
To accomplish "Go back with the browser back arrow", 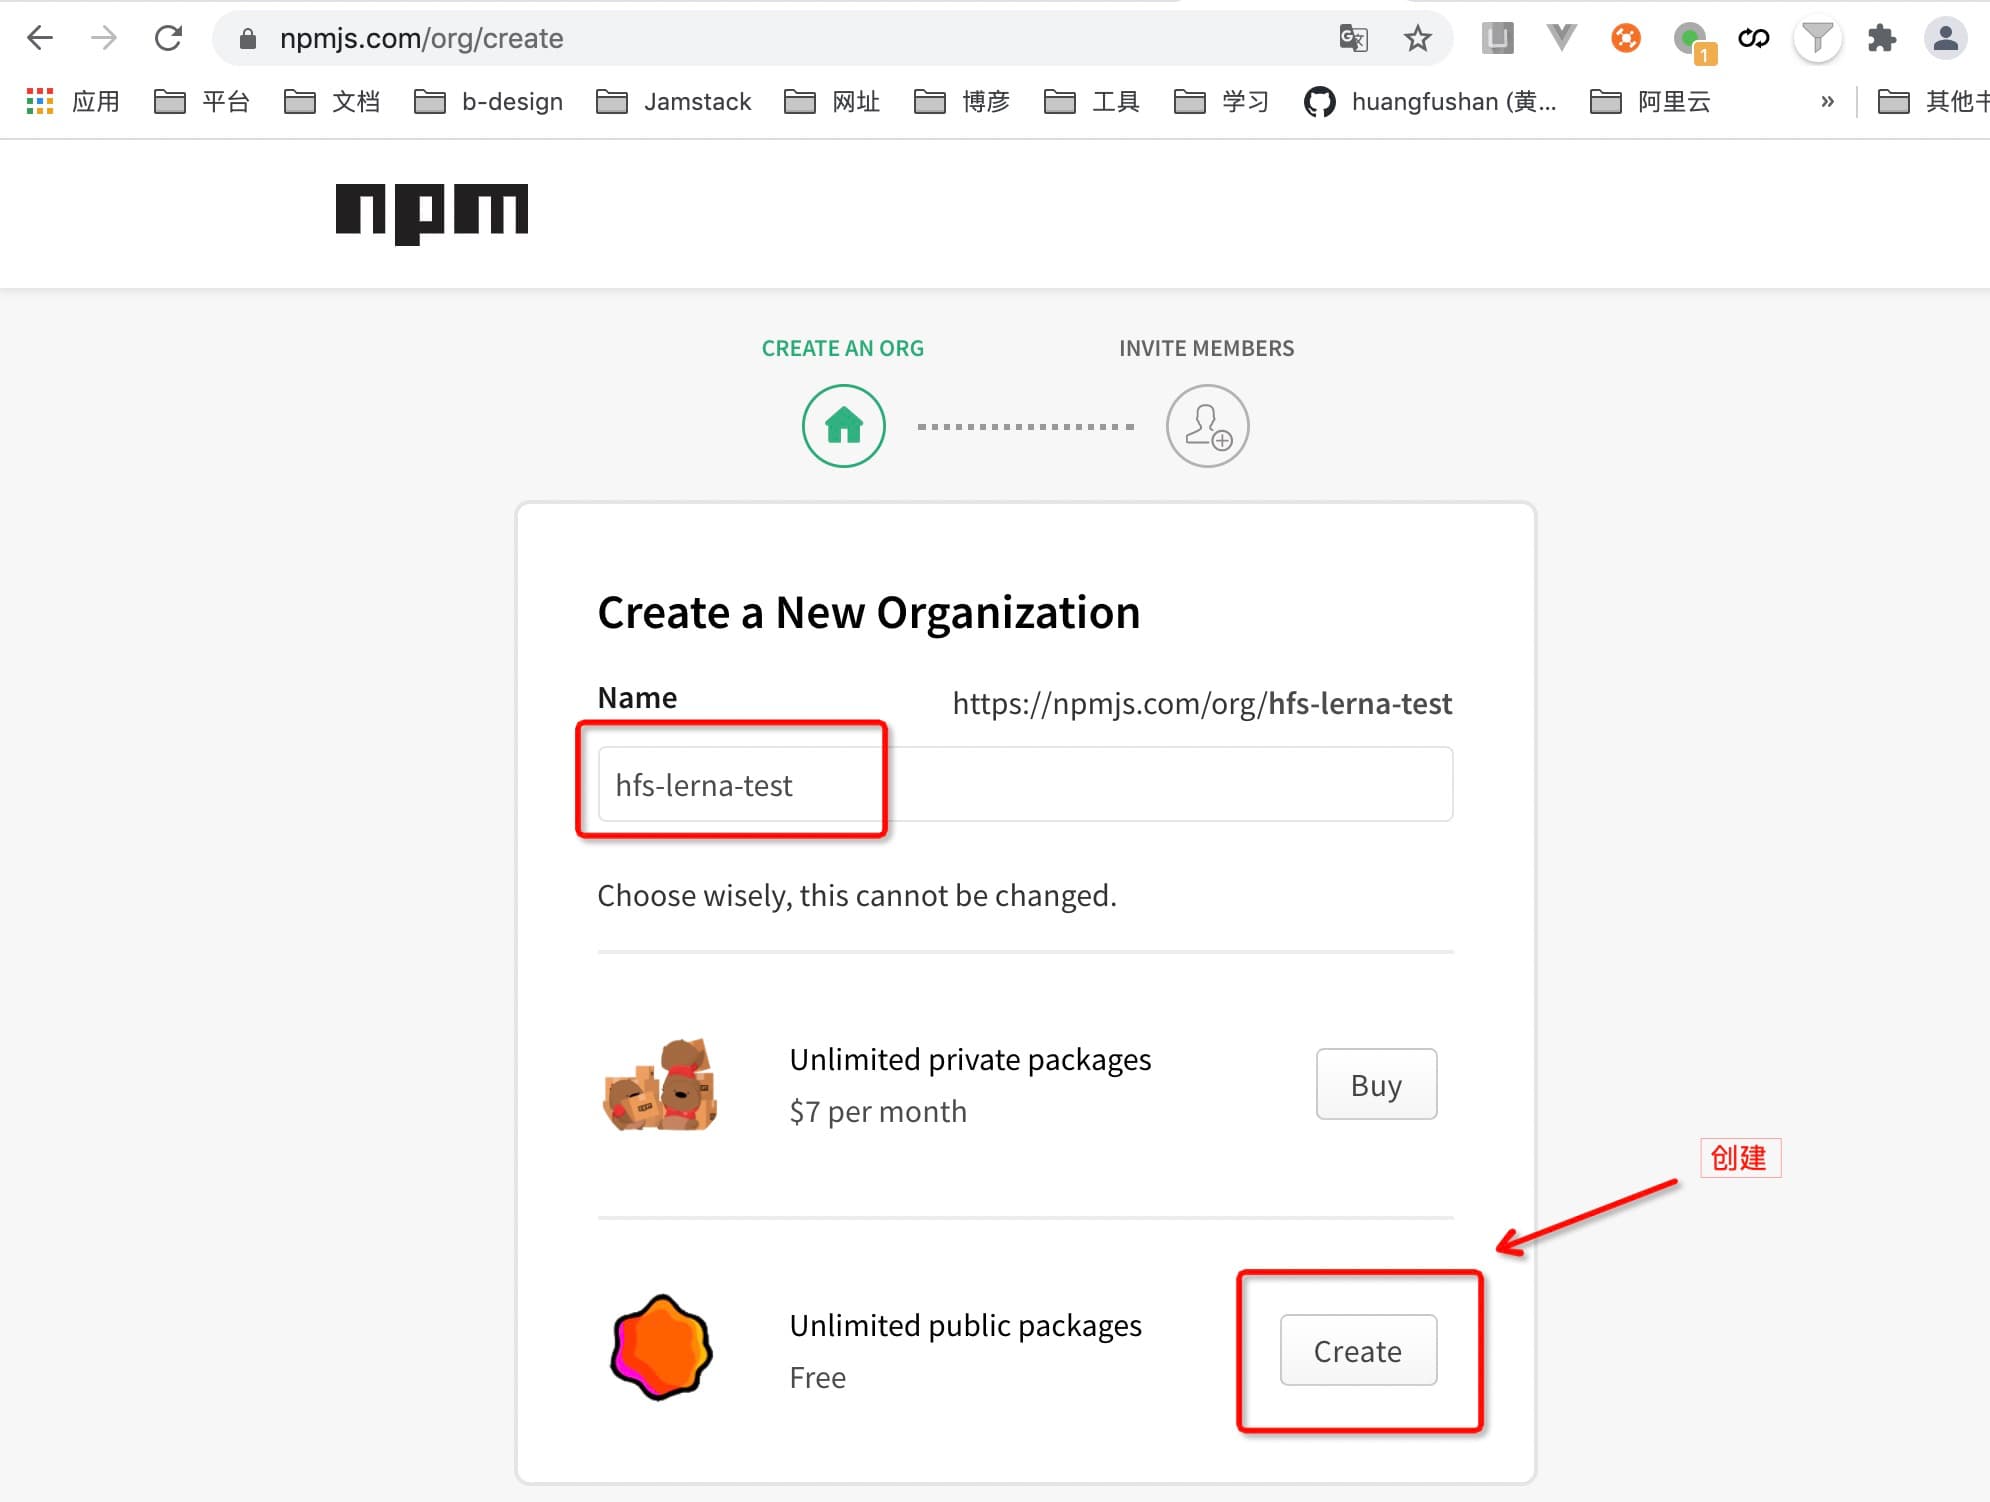I will click(40, 38).
